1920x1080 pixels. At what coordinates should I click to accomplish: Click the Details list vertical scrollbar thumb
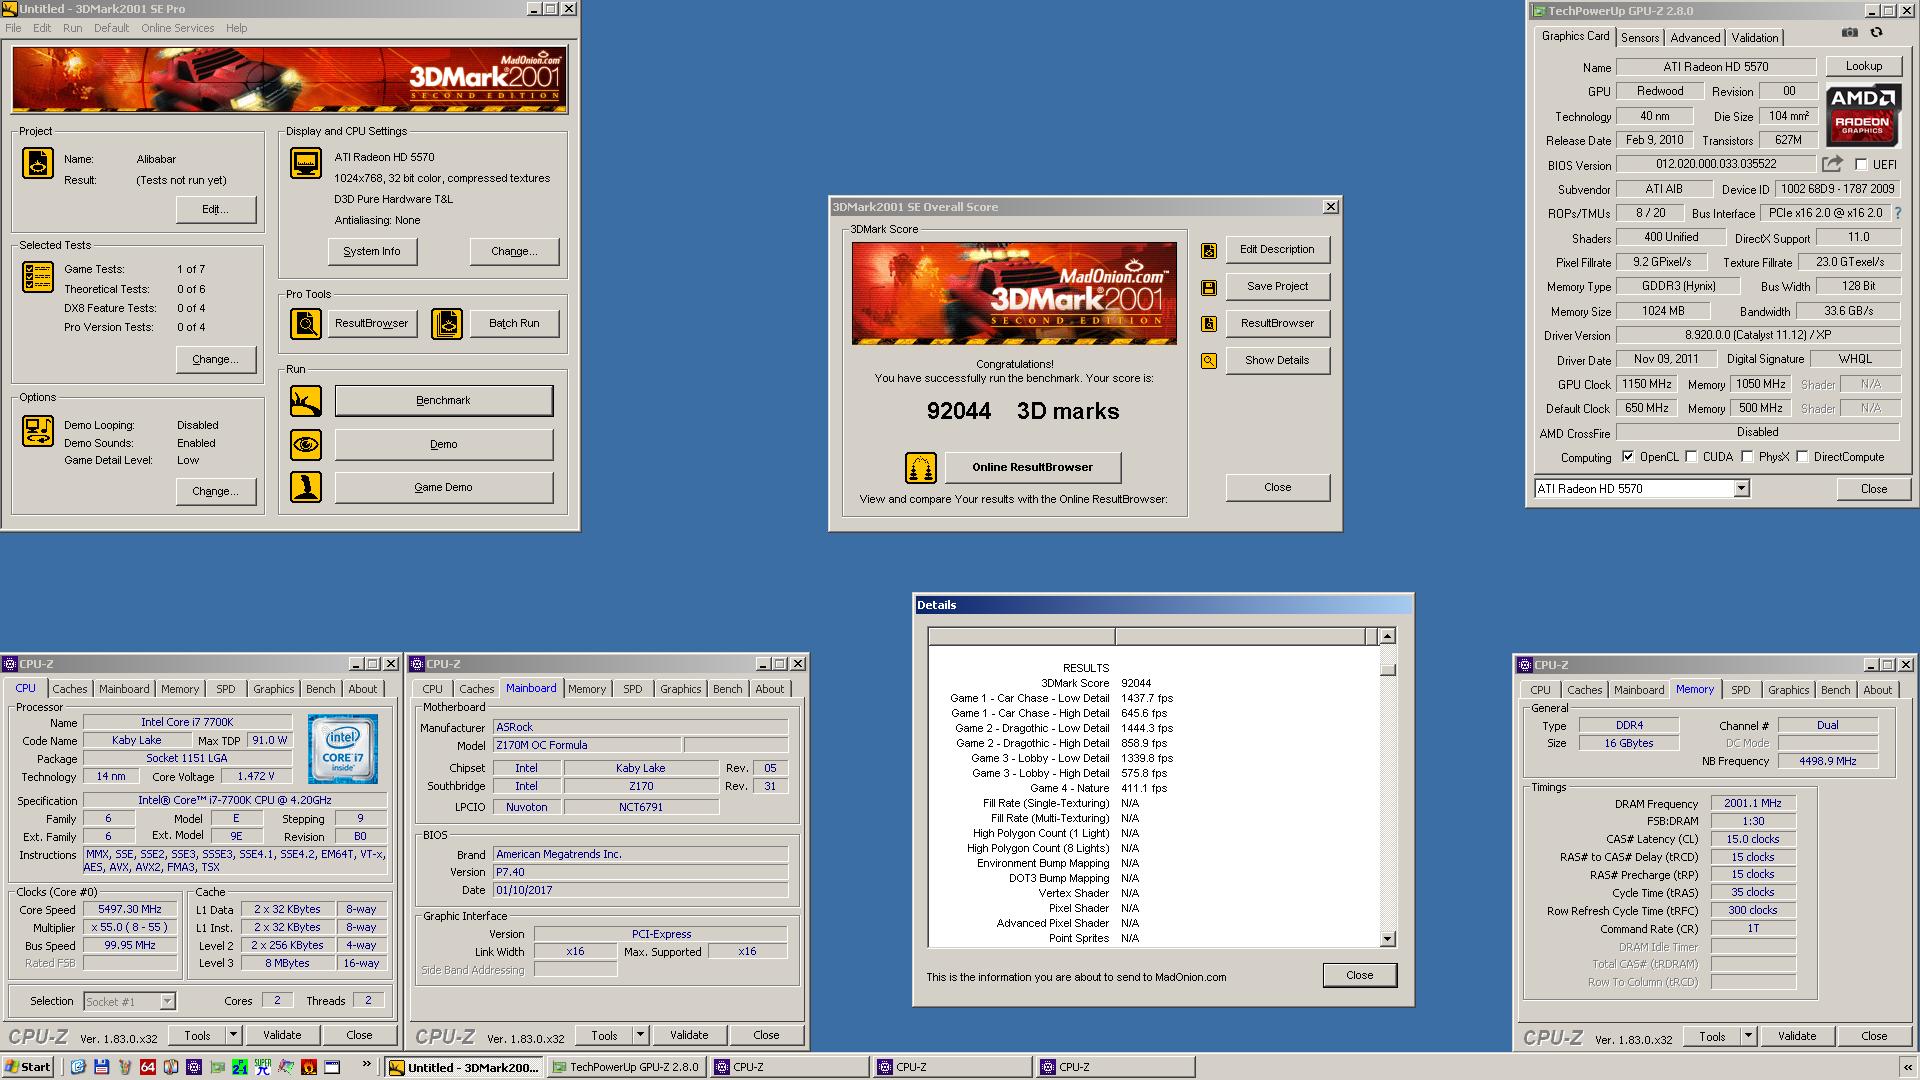coord(1387,668)
